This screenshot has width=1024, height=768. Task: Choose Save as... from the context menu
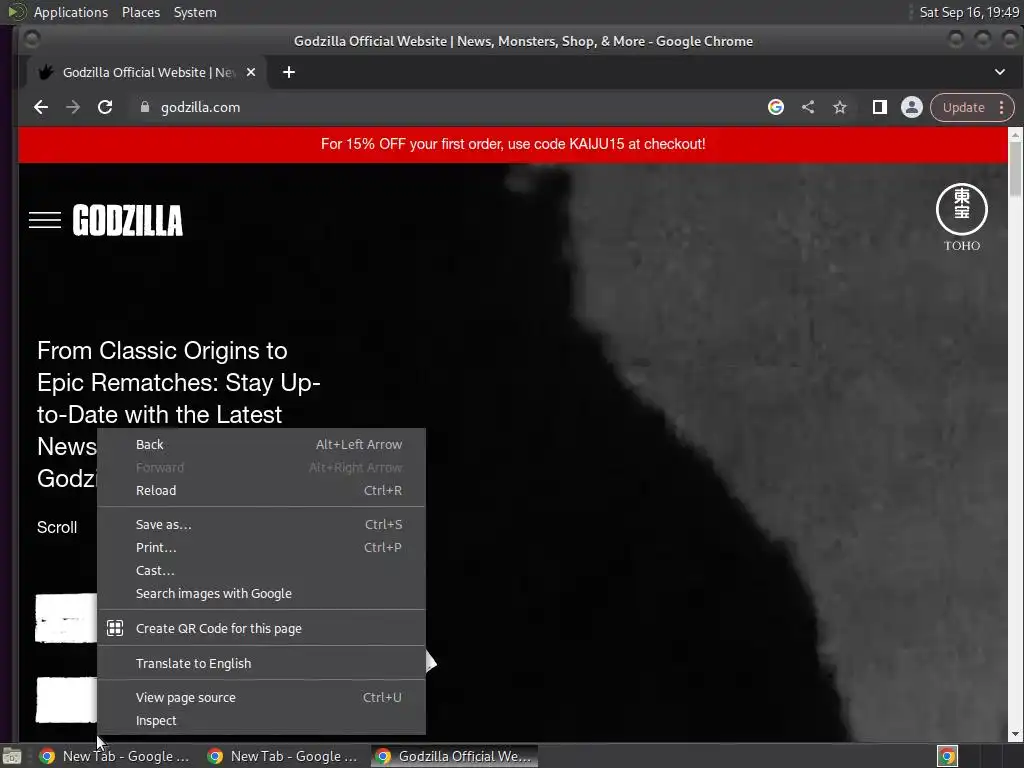pos(261,524)
